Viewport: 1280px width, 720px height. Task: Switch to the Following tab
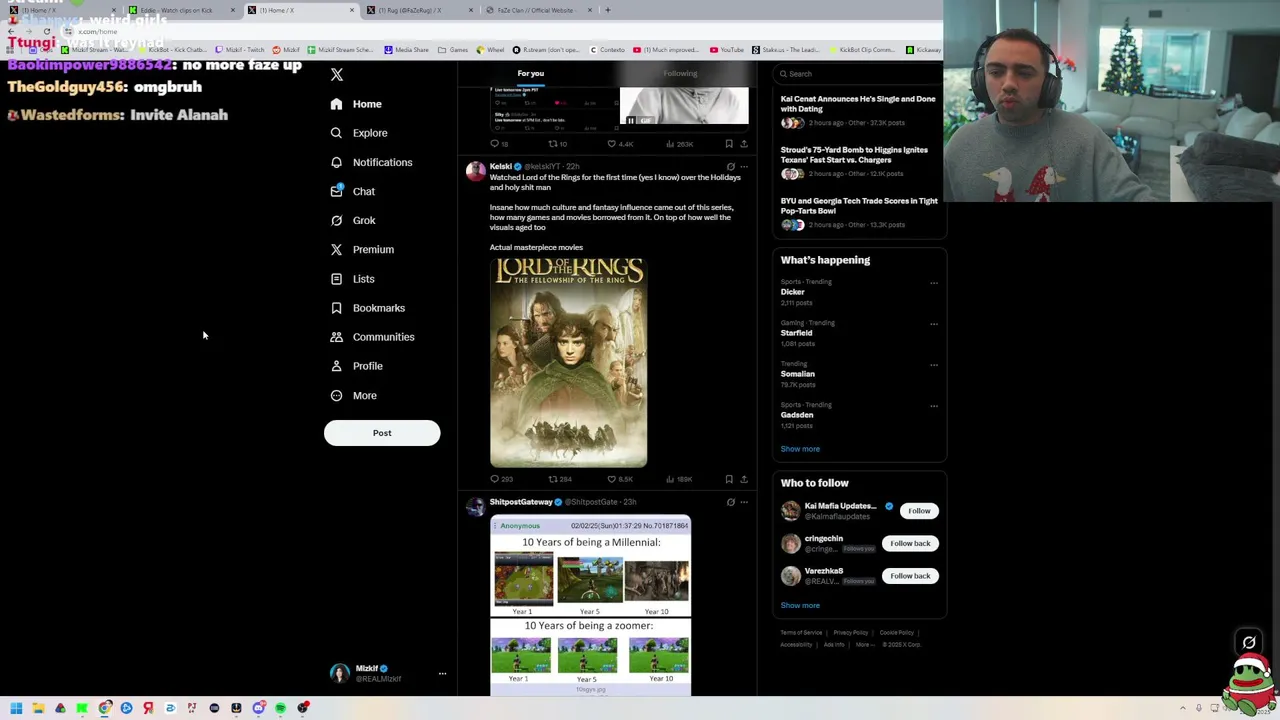pos(680,73)
